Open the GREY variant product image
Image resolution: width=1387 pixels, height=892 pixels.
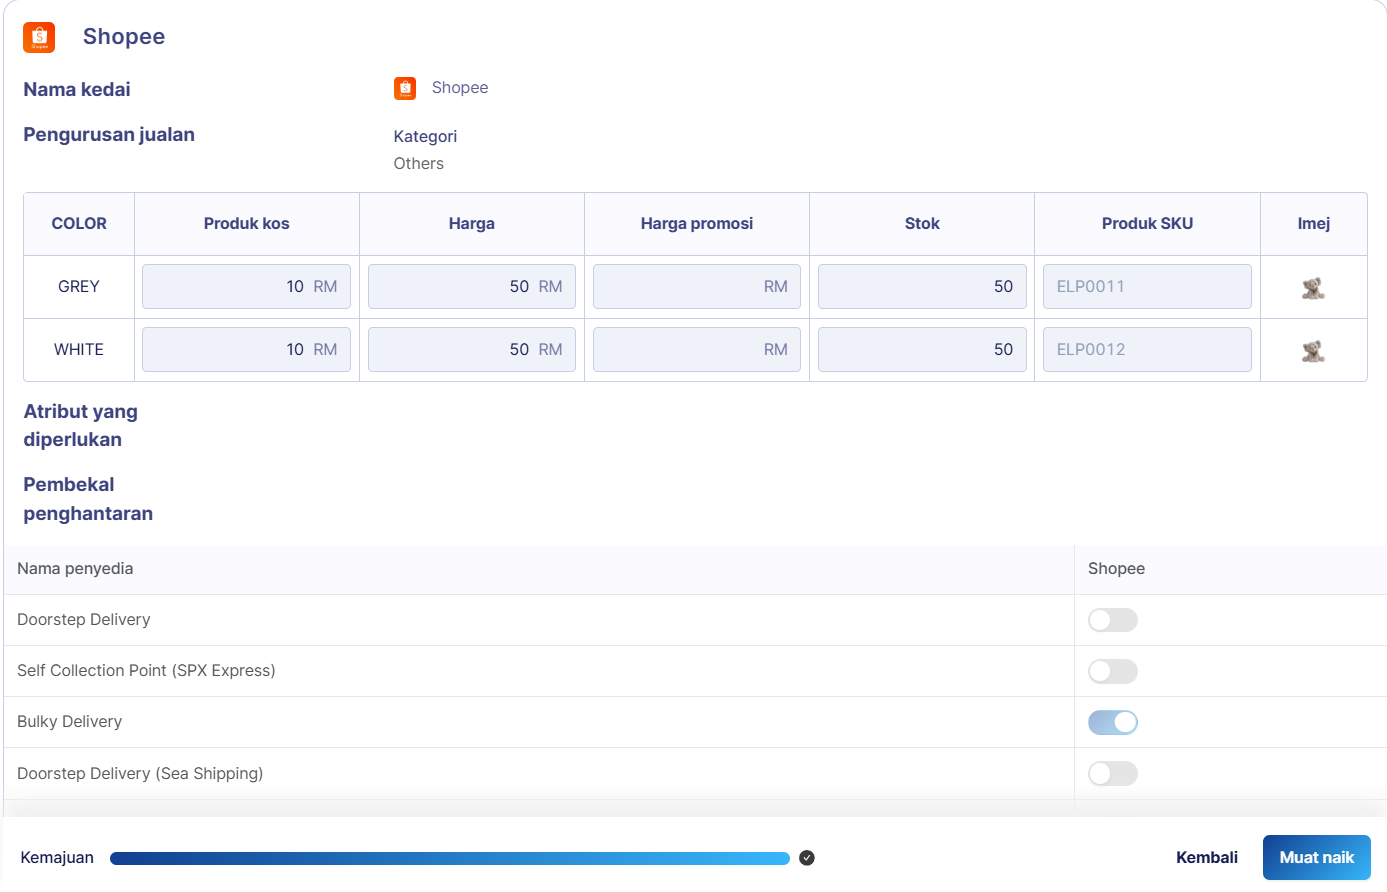1313,288
